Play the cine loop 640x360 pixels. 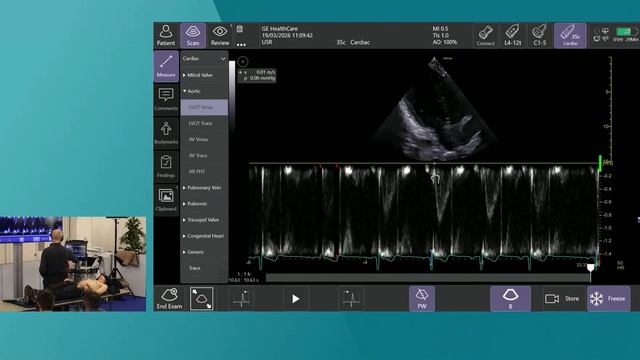pos(296,299)
